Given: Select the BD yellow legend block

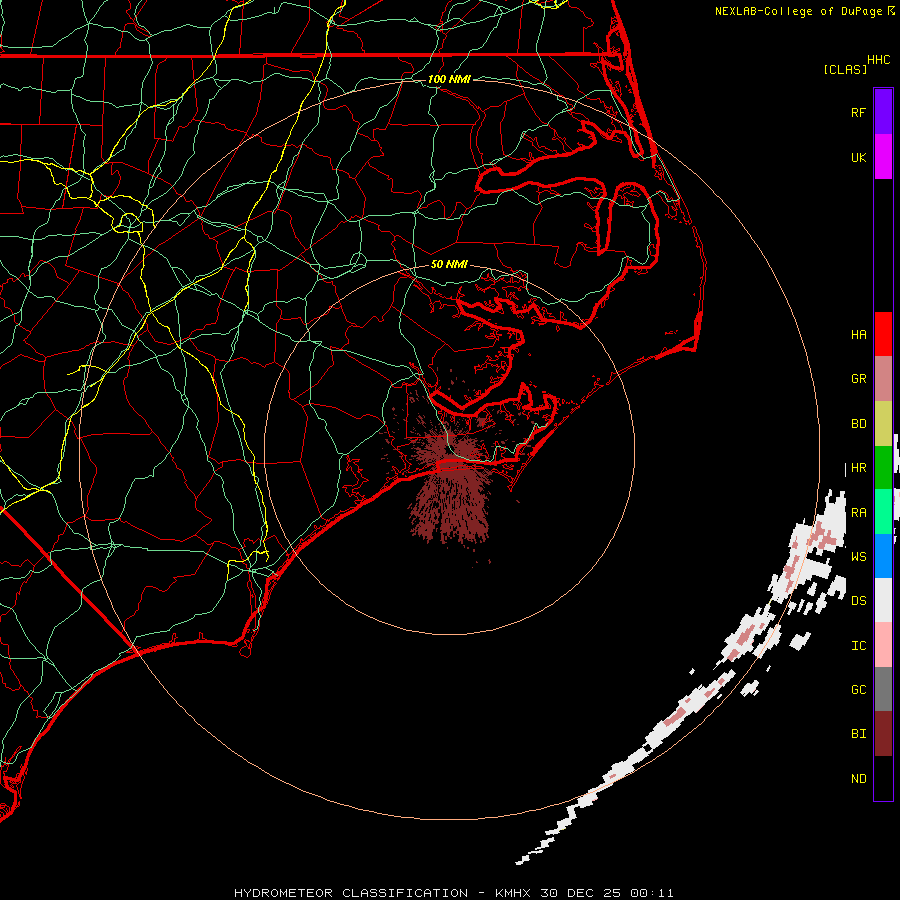Looking at the screenshot, I should [883, 424].
